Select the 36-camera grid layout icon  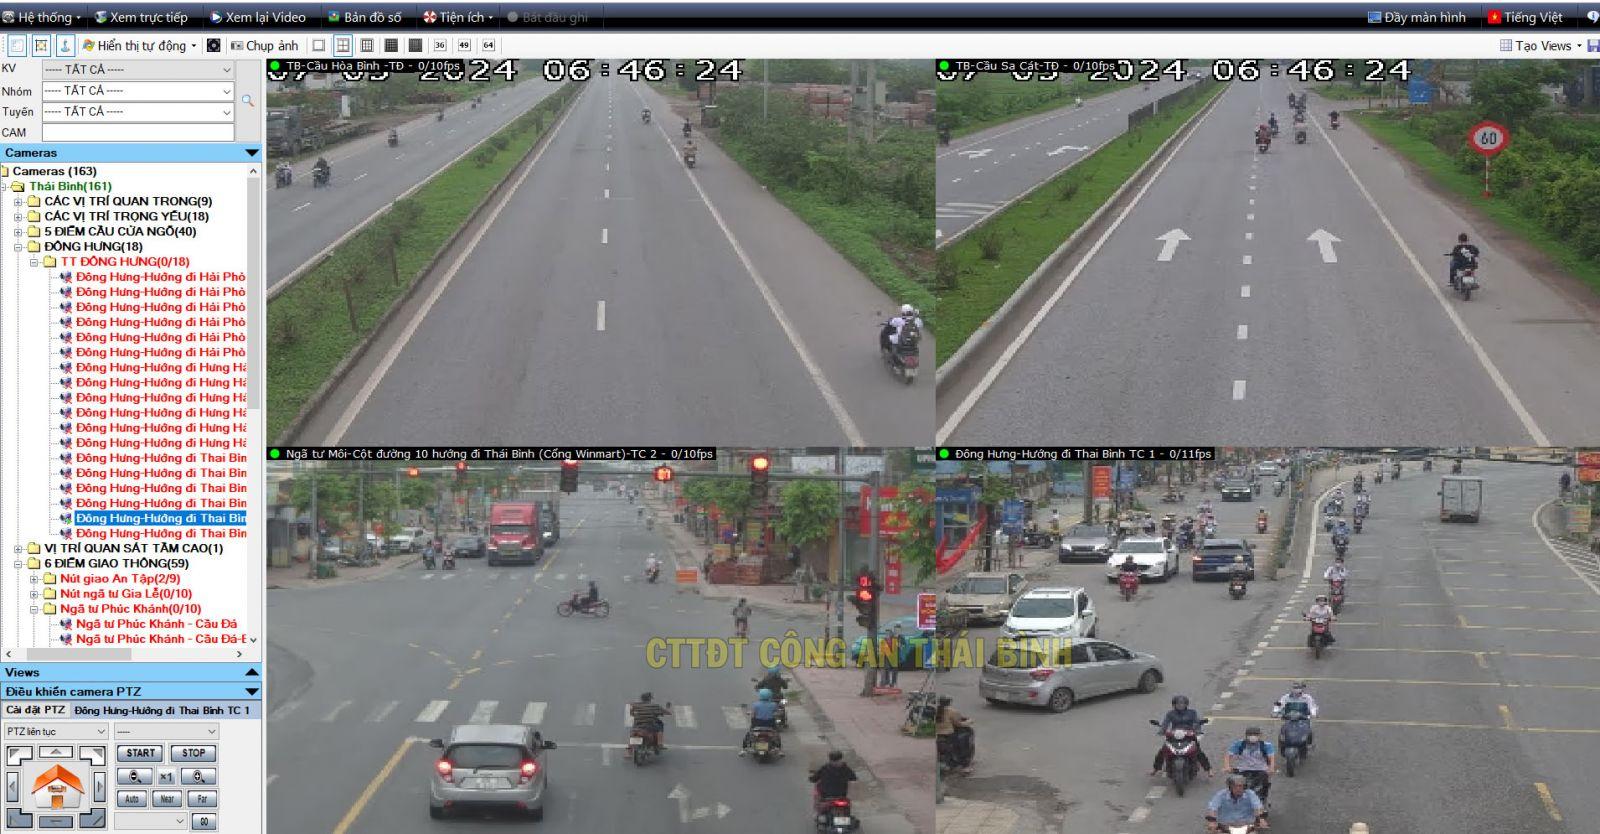click(439, 45)
